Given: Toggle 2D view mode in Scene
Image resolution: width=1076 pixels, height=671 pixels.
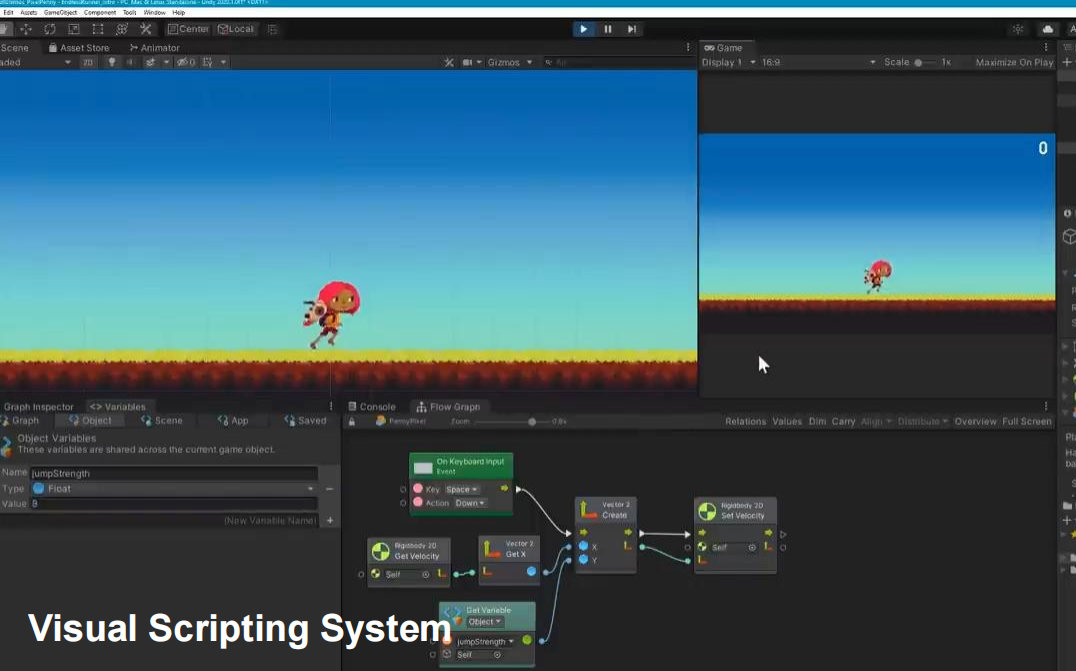Looking at the screenshot, I should pyautogui.click(x=89, y=62).
